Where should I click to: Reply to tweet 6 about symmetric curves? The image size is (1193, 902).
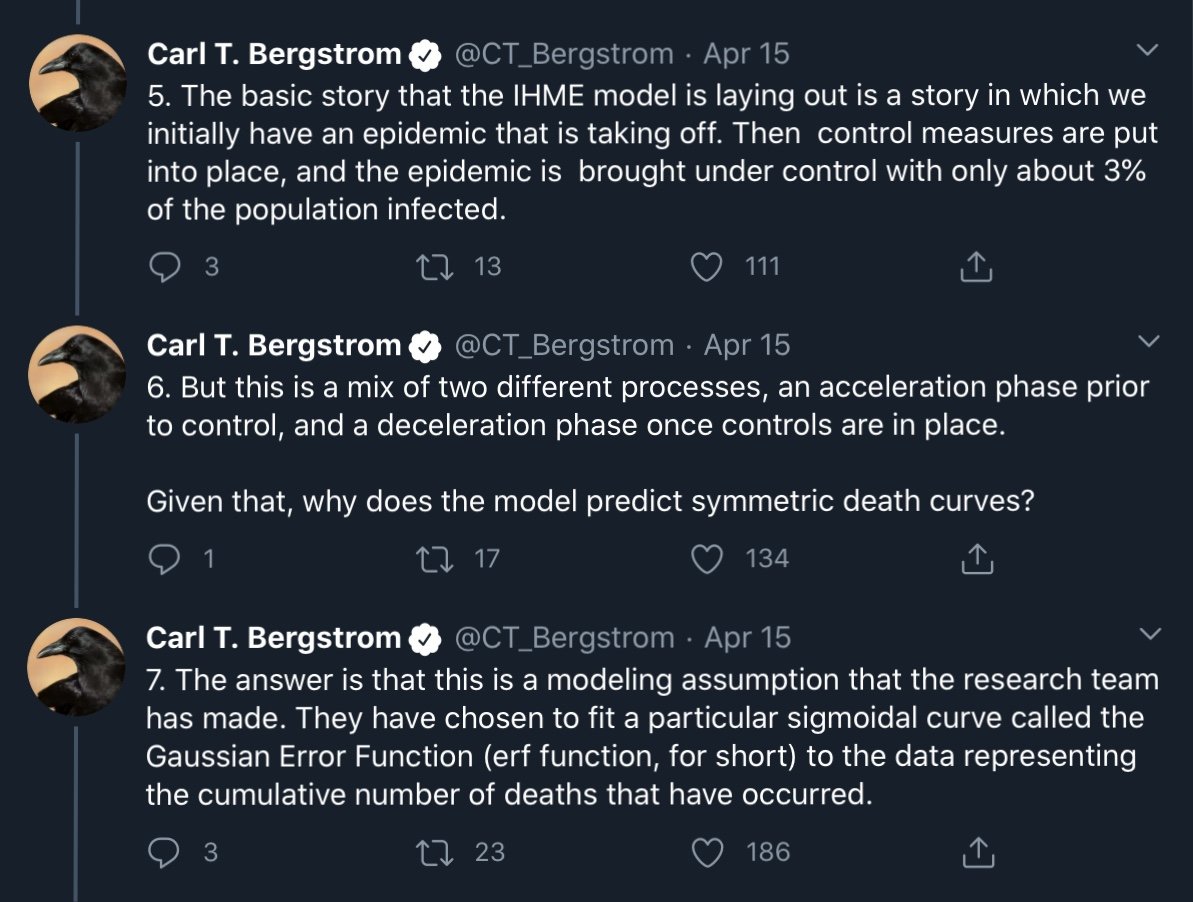click(164, 559)
